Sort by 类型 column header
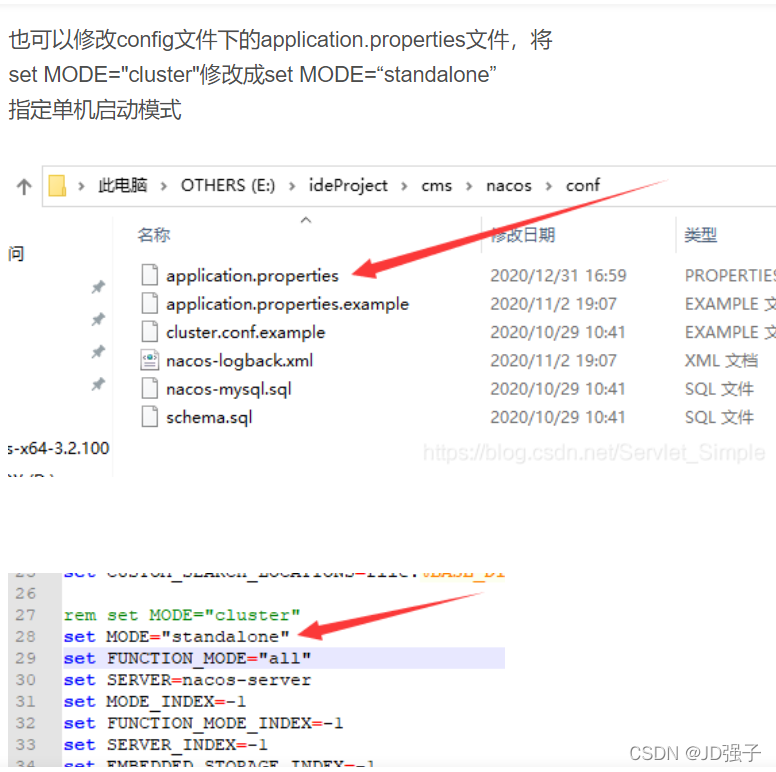This screenshot has width=776, height=772. [x=701, y=235]
